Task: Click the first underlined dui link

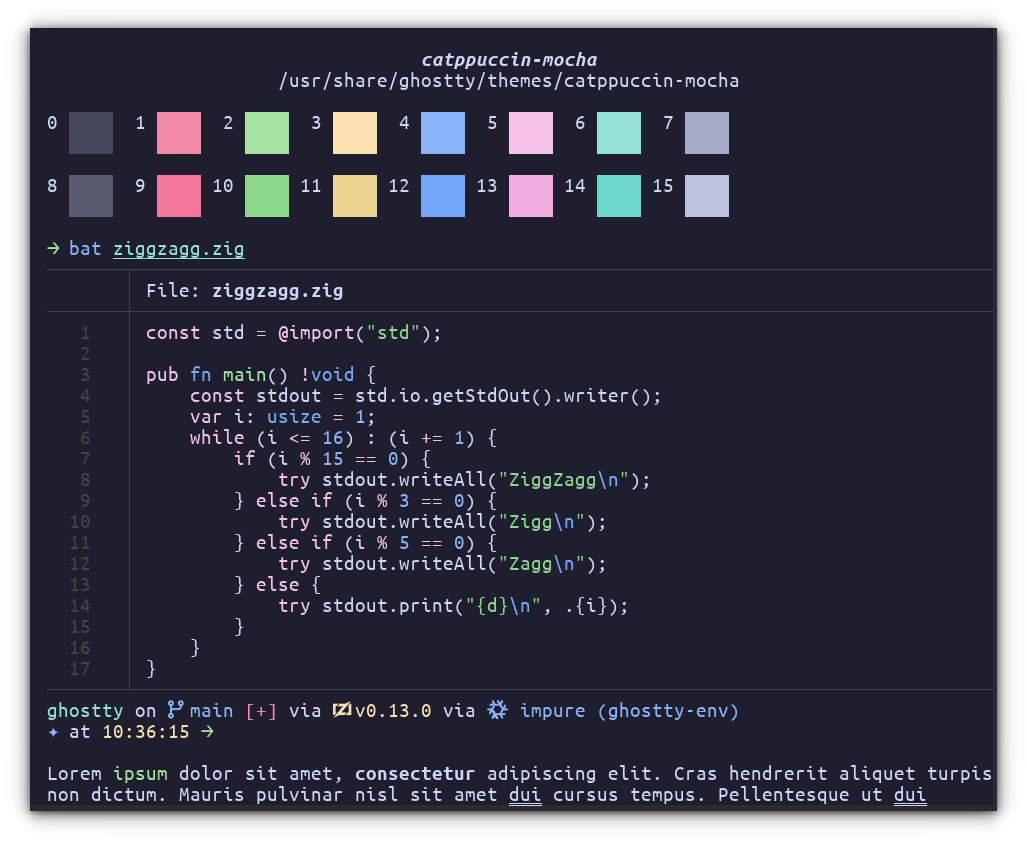Action: click(x=525, y=794)
